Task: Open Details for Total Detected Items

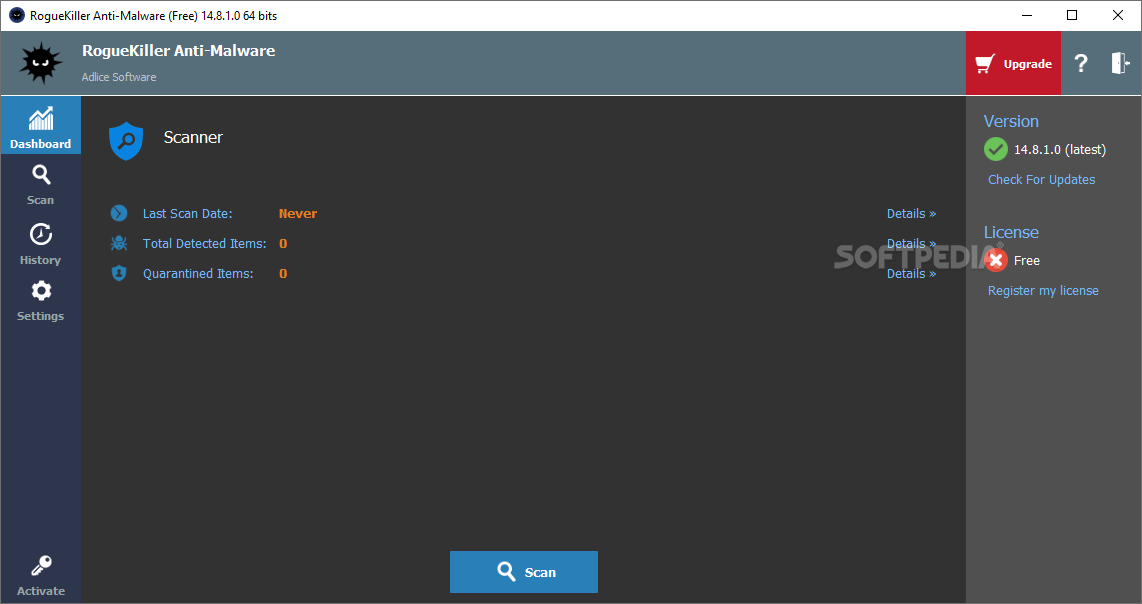Action: pyautogui.click(x=911, y=243)
